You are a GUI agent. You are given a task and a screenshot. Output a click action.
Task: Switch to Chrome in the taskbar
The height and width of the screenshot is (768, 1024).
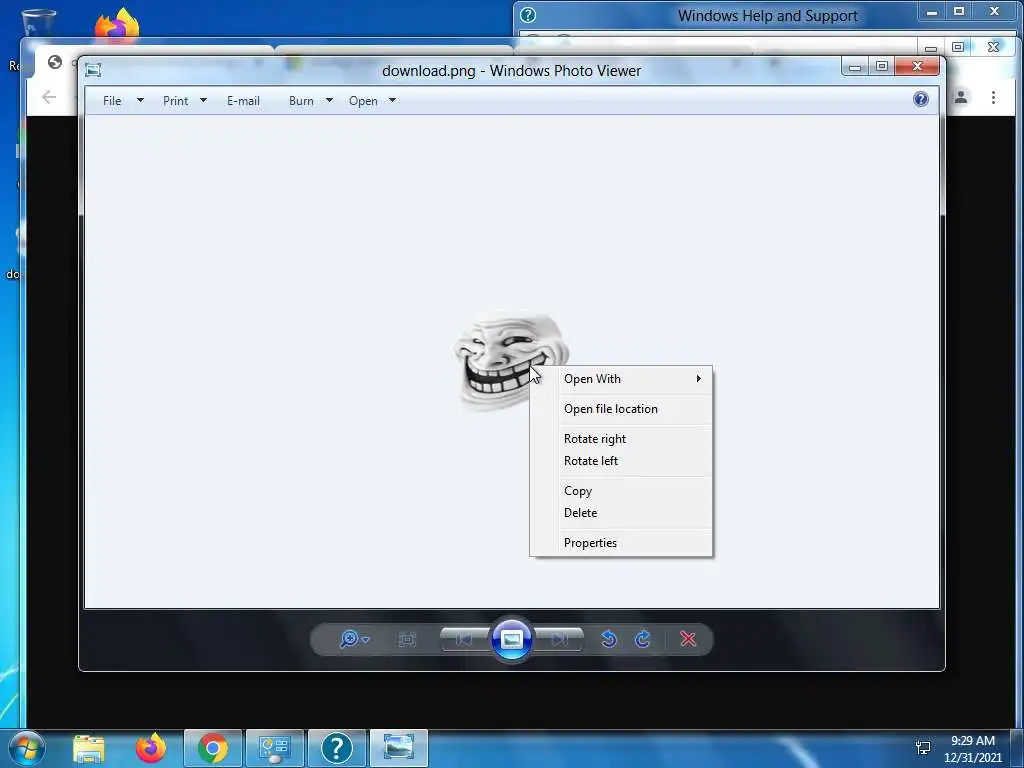tap(213, 748)
